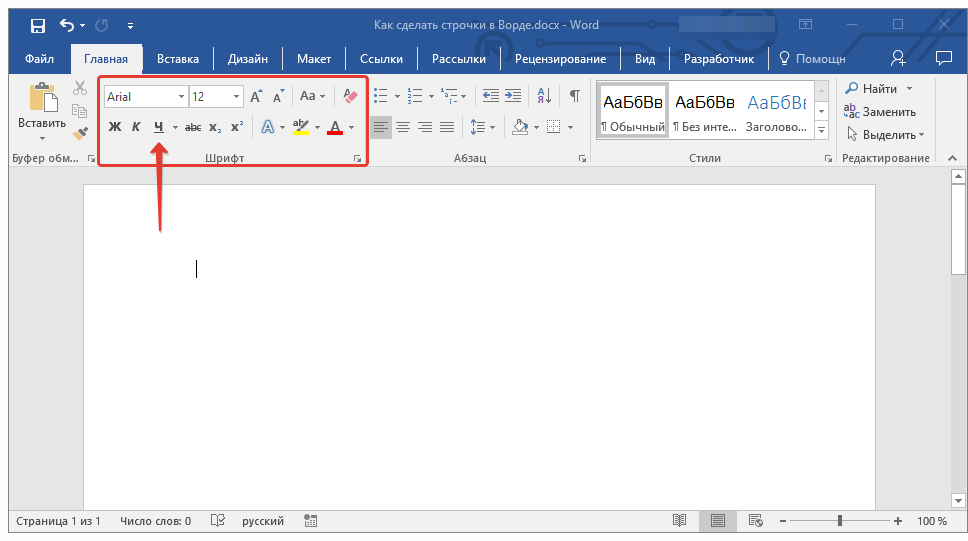Decrease font size with the smaller A
The image size is (968, 541).
tap(279, 96)
